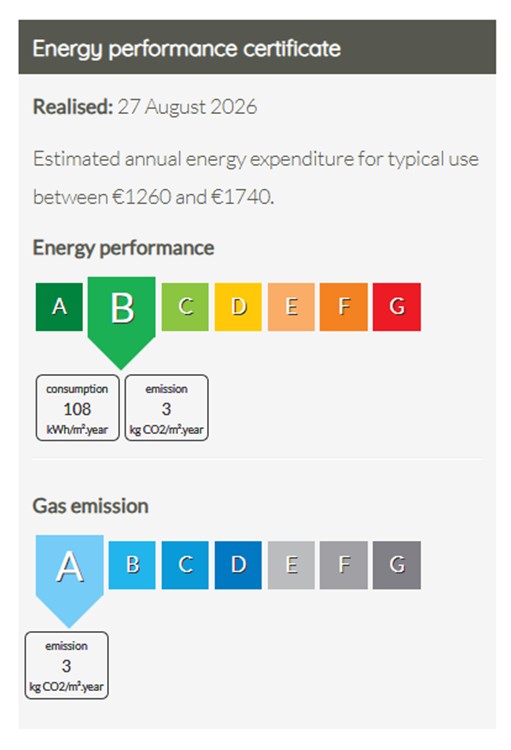511x750 pixels.
Task: Select the blue C gas emission square
Action: pyautogui.click(x=185, y=565)
